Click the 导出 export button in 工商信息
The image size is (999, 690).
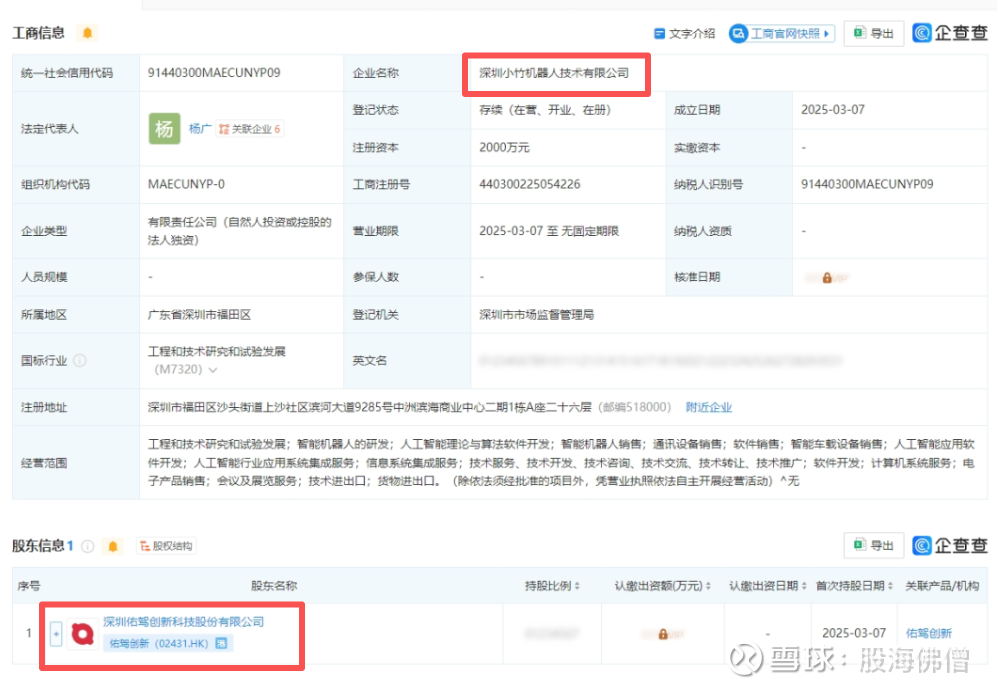point(873,33)
